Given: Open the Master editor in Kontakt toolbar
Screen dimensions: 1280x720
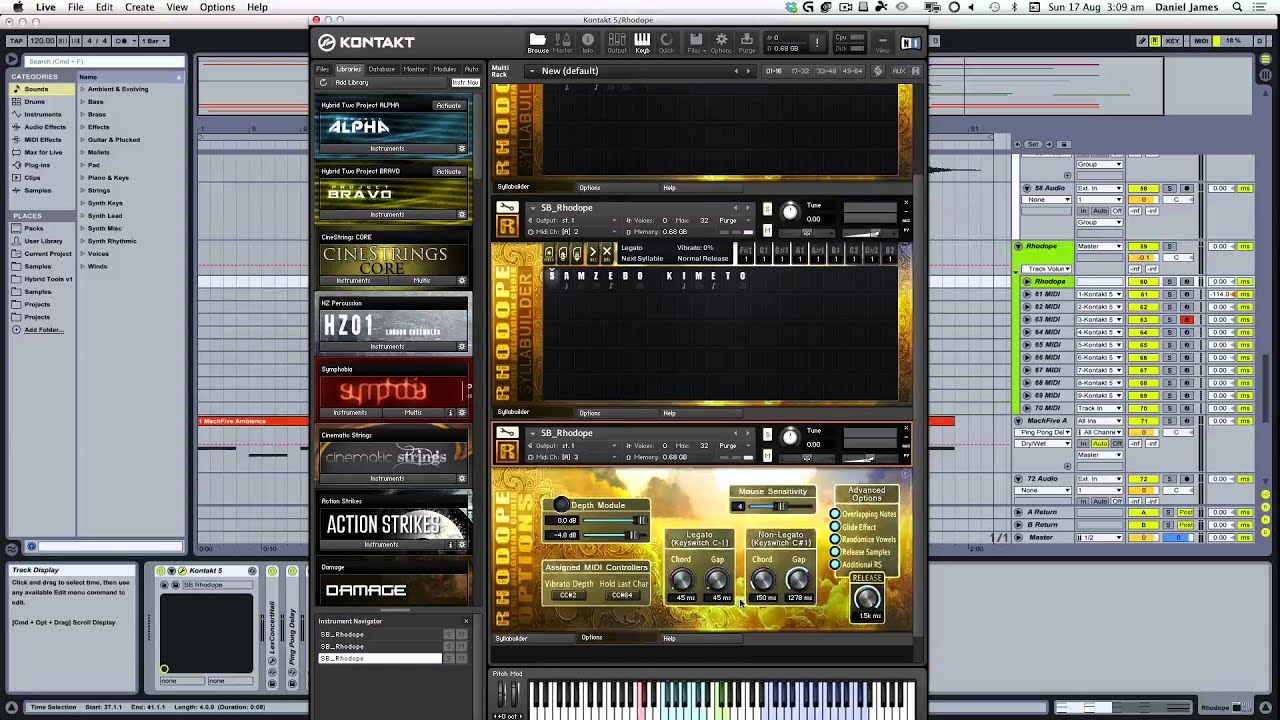Looking at the screenshot, I should click(563, 43).
